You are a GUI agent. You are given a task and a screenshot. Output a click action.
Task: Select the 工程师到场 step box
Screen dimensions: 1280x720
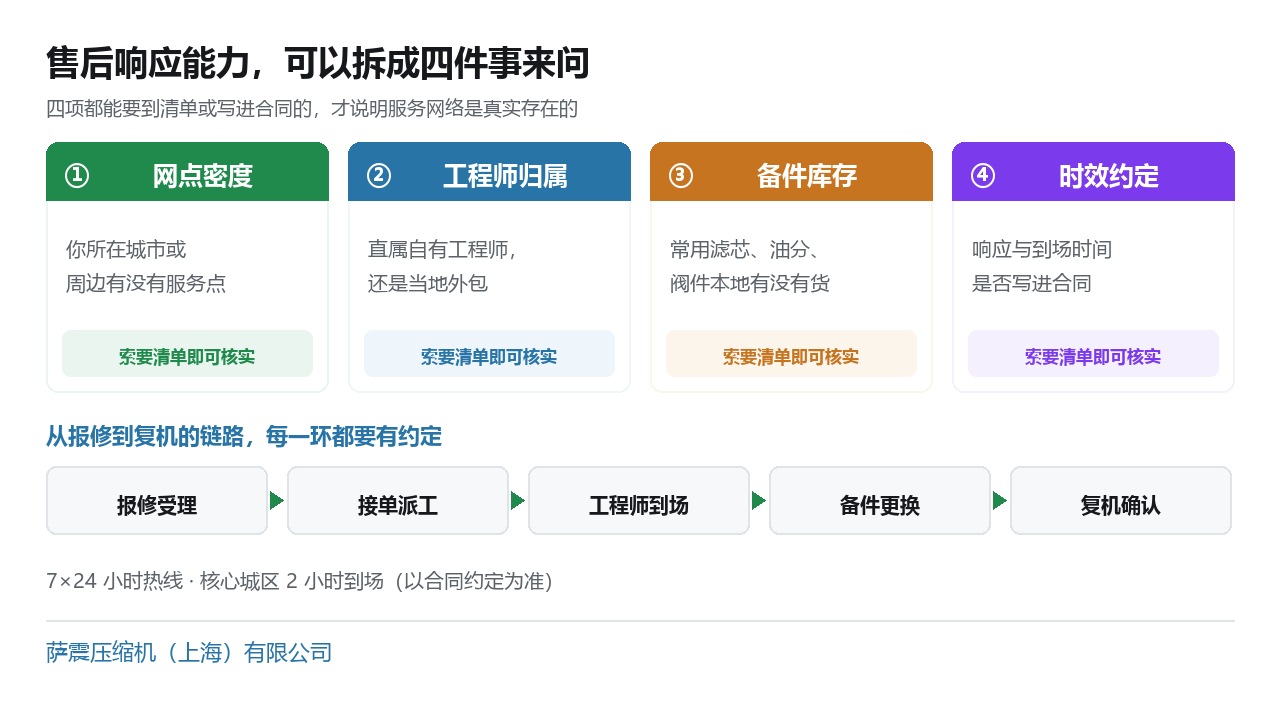[x=639, y=501]
